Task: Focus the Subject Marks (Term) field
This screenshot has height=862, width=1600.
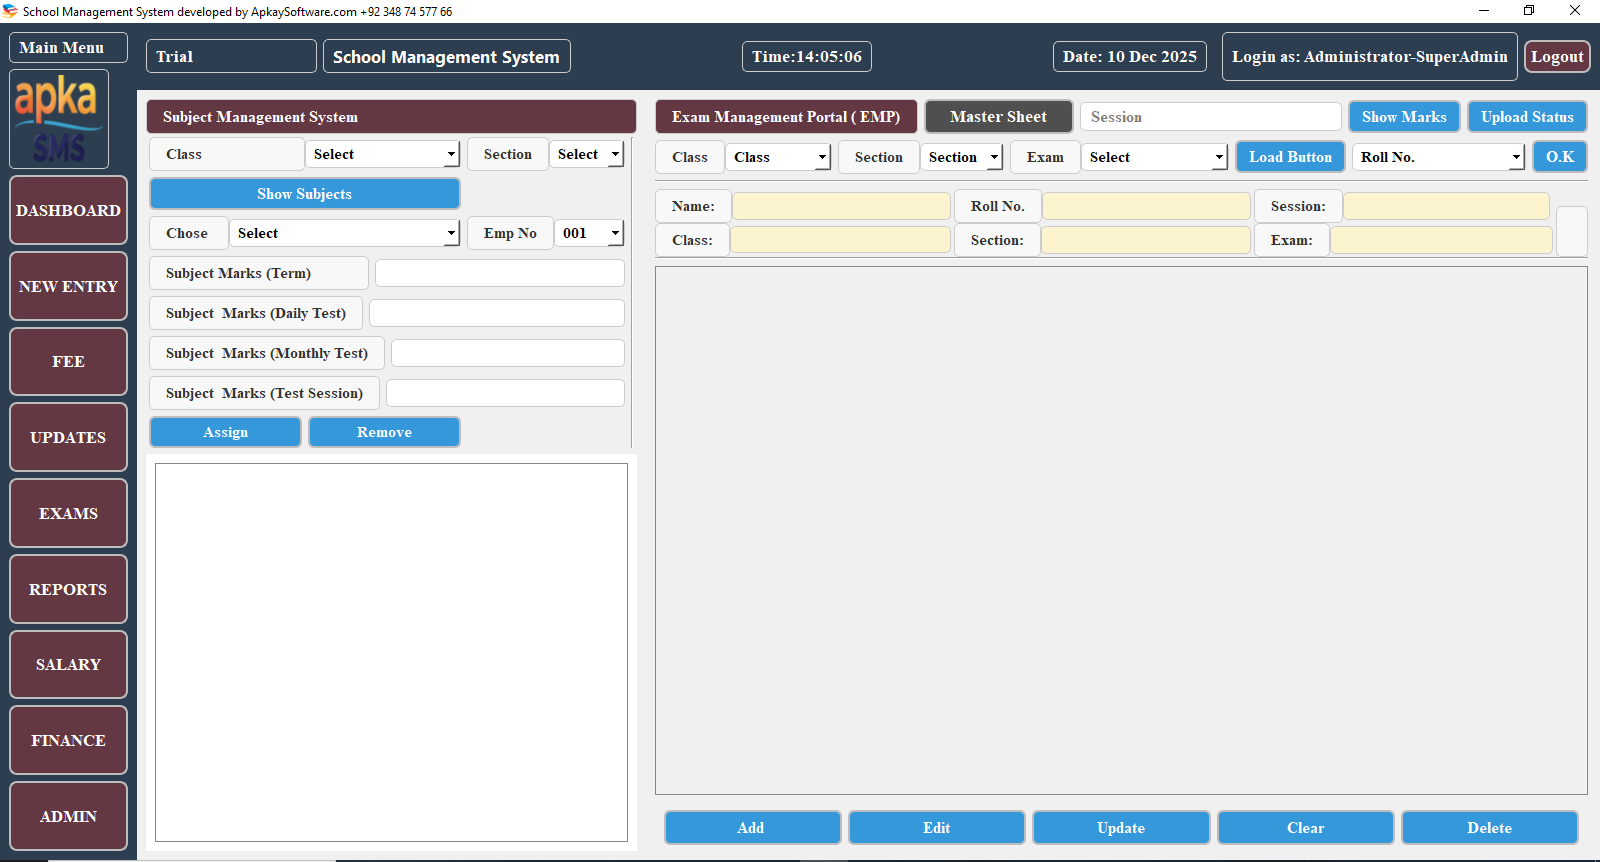Action: coord(500,273)
